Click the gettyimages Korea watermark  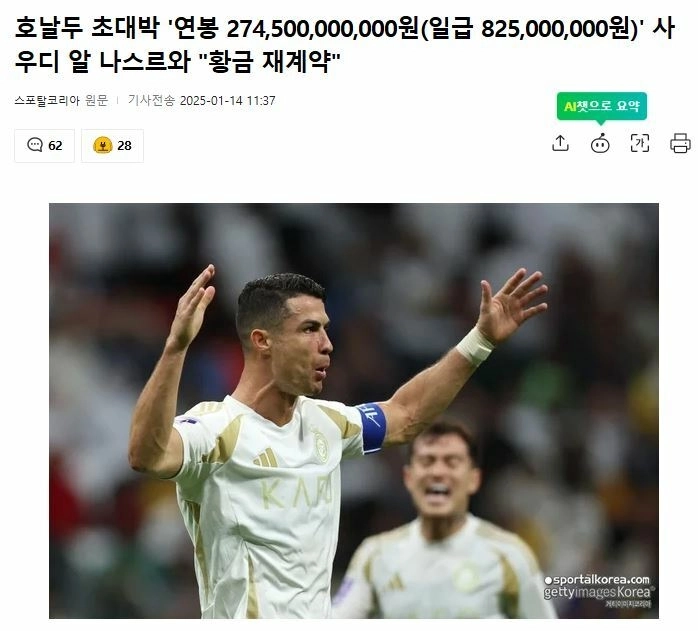599,593
